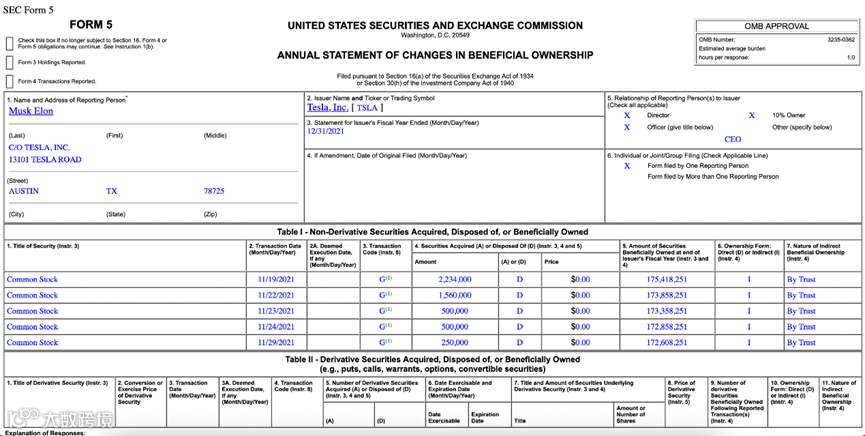
Task: Click the D disposed code in the 11/23/2021 row
Action: click(x=520, y=311)
